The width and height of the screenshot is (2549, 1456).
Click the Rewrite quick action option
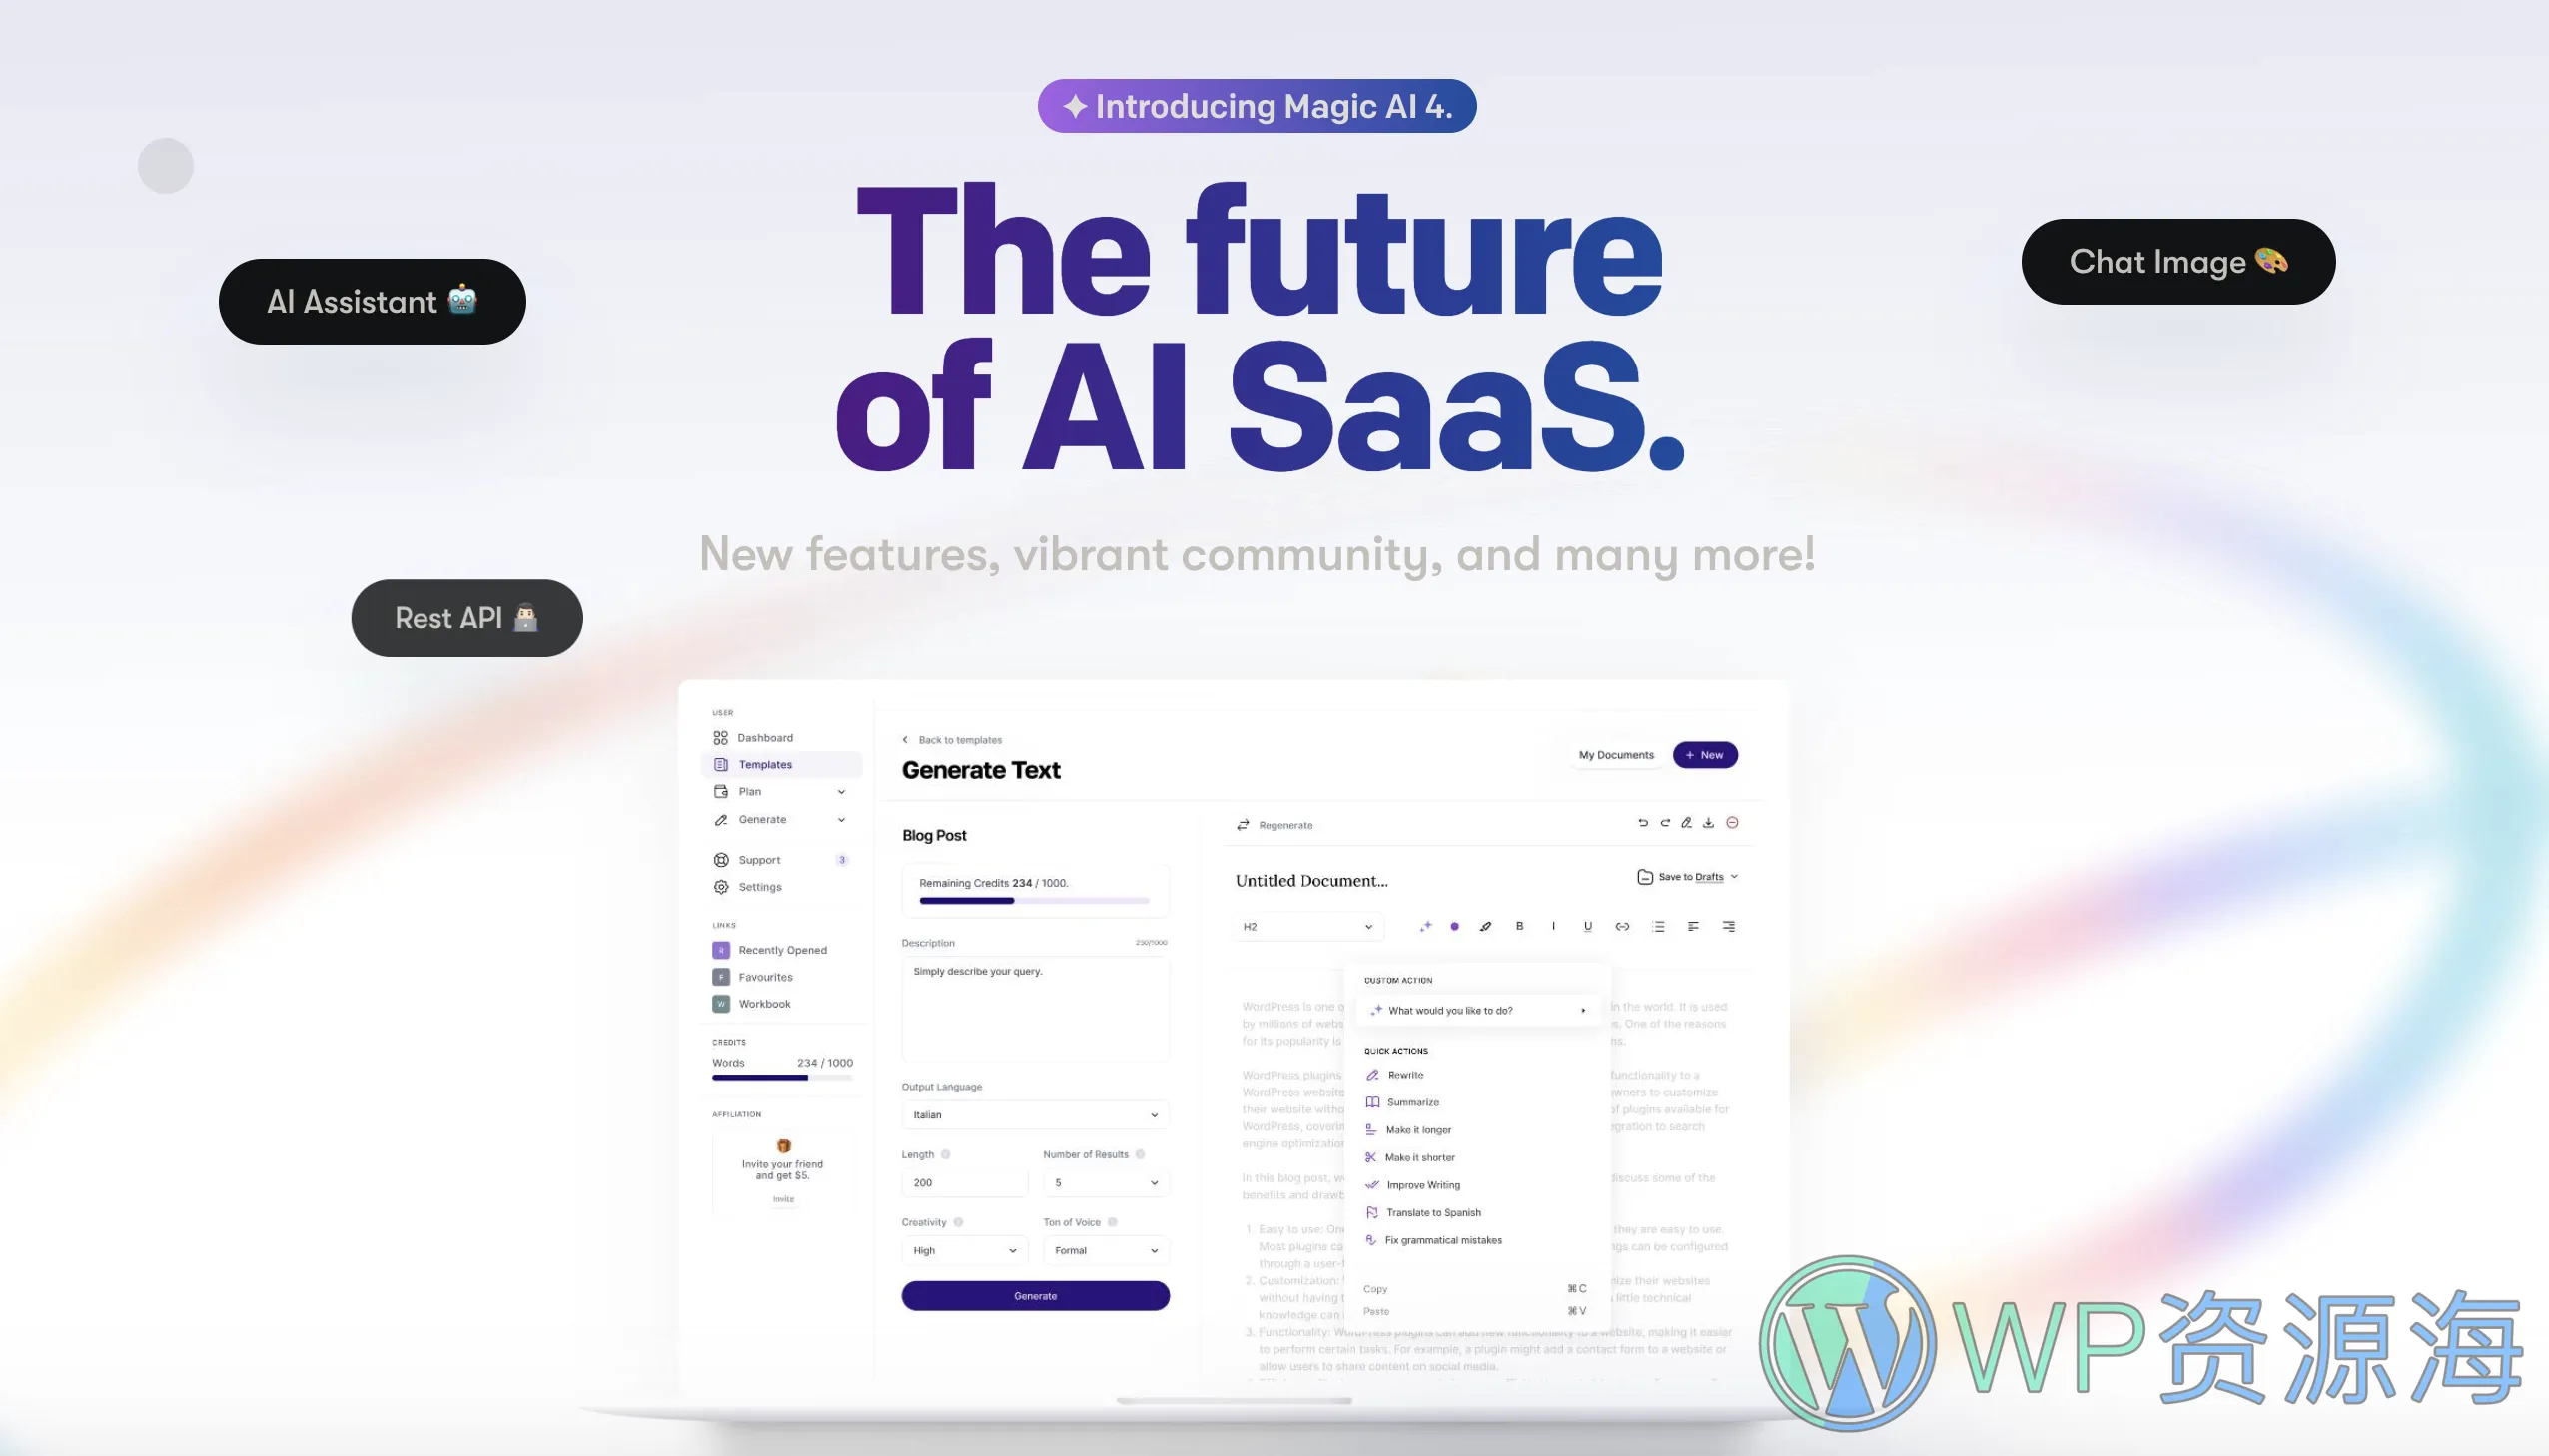click(x=1402, y=1075)
